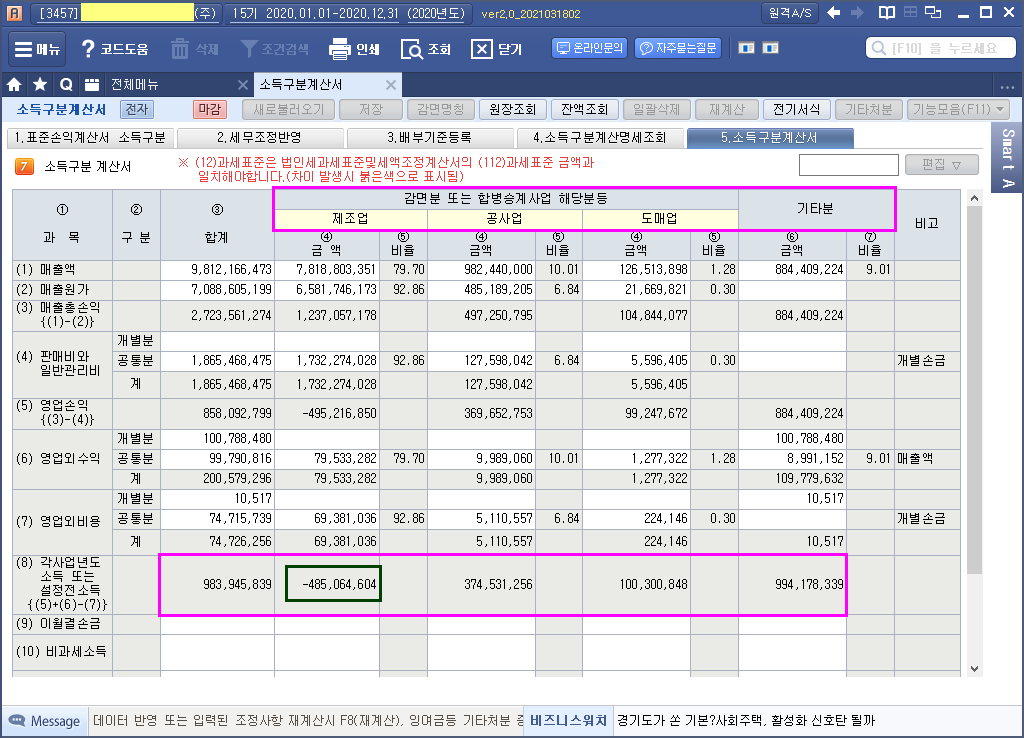Screen dimensions: 1024x738
Task: Switch to tab 4.소득구분계산명세조회
Action: (x=599, y=138)
